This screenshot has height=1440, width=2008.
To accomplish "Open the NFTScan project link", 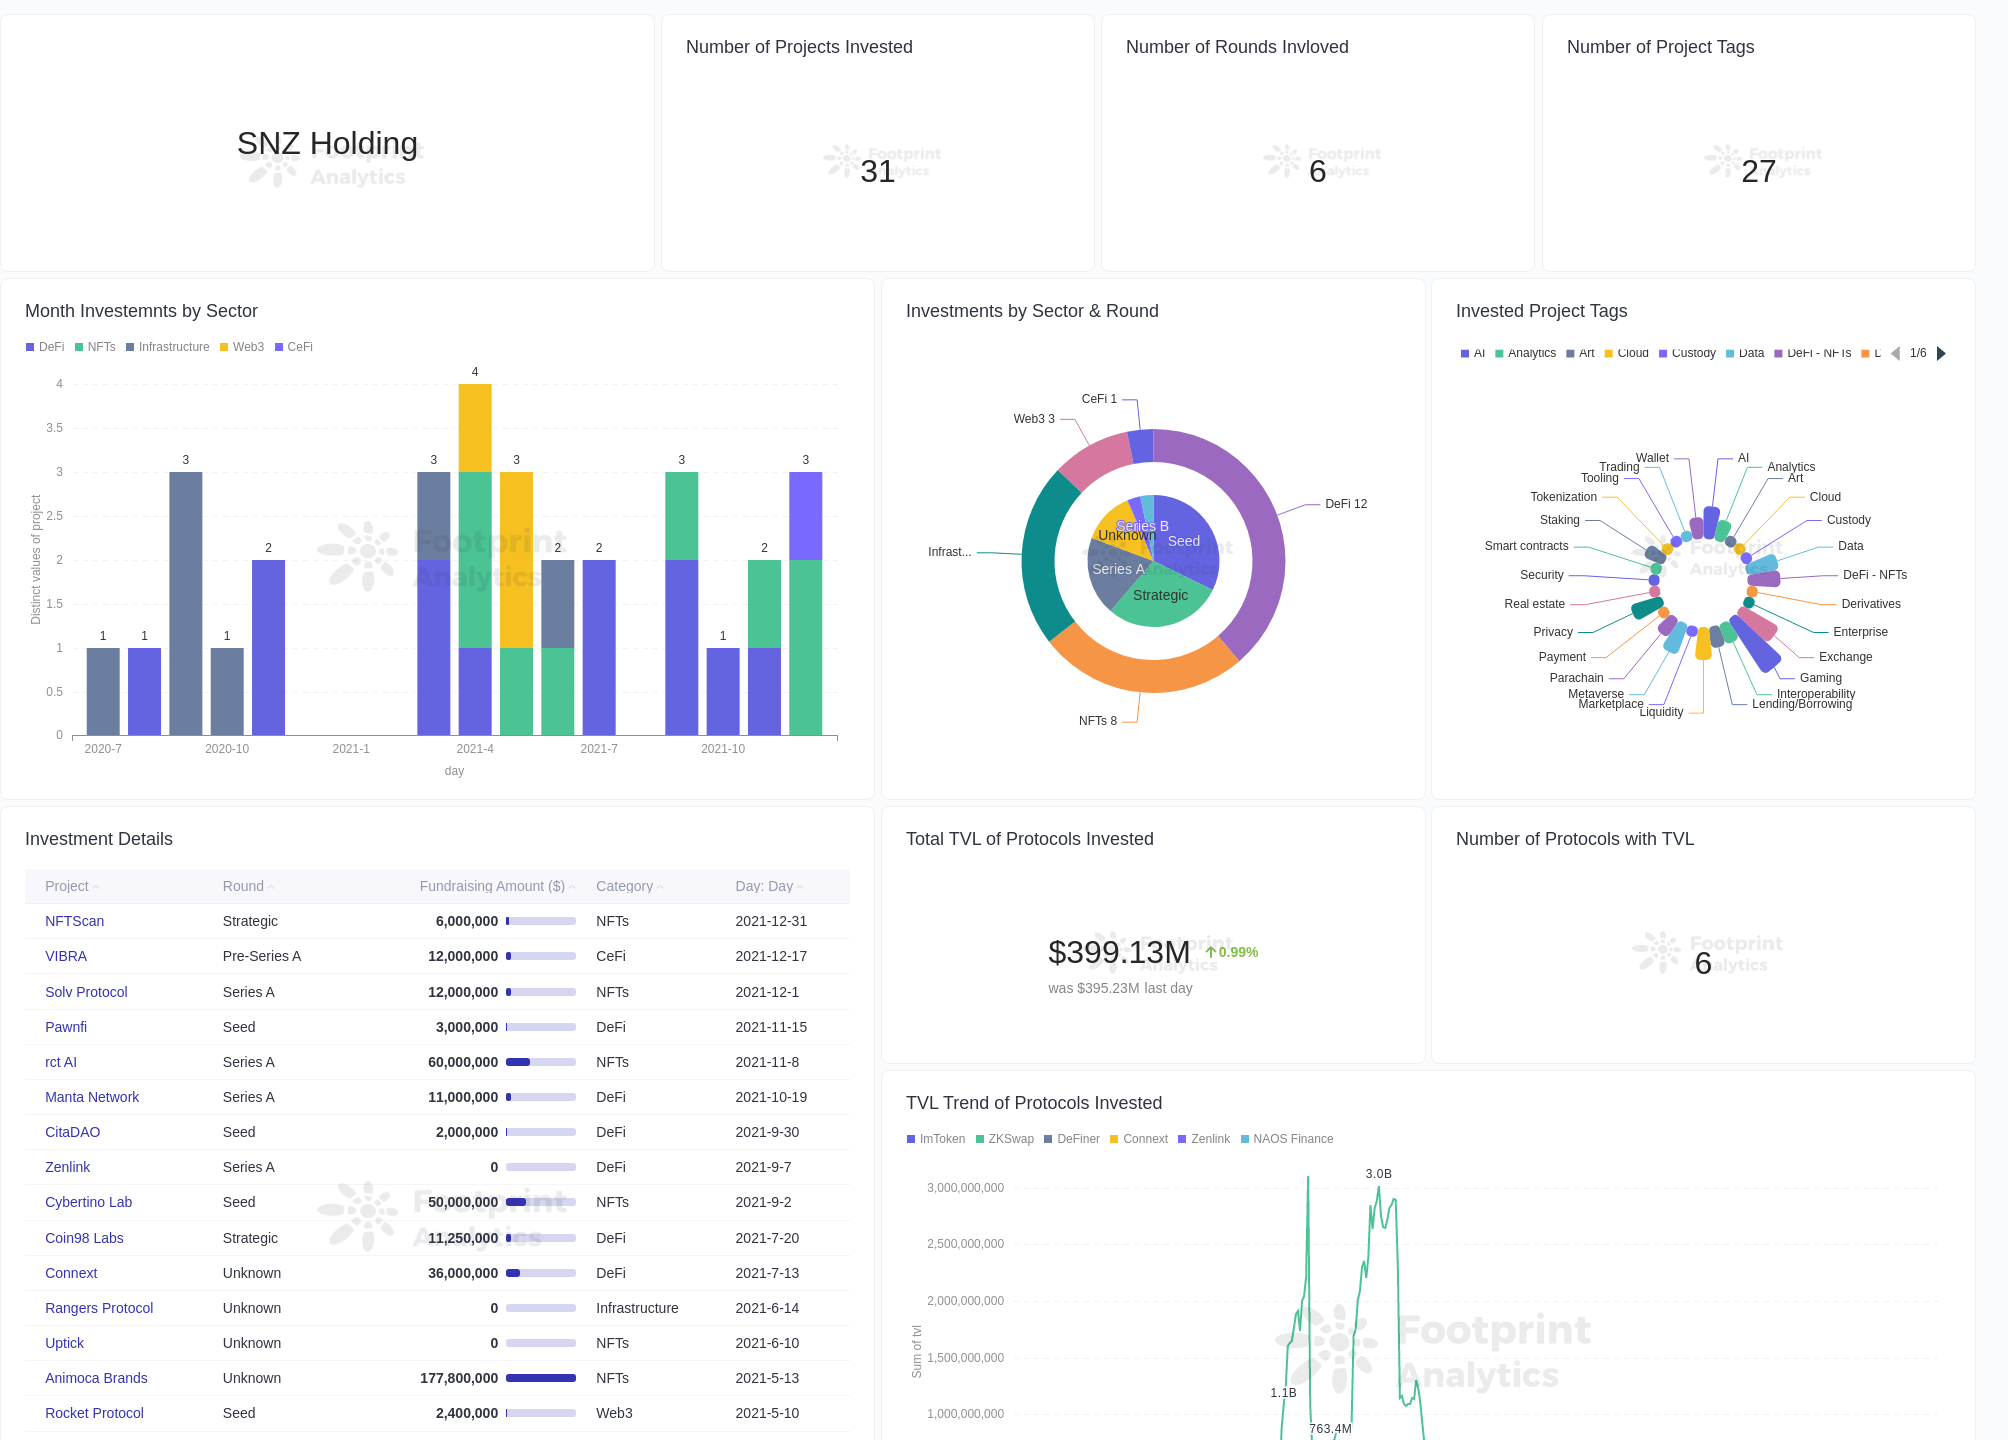I will pos(74,921).
